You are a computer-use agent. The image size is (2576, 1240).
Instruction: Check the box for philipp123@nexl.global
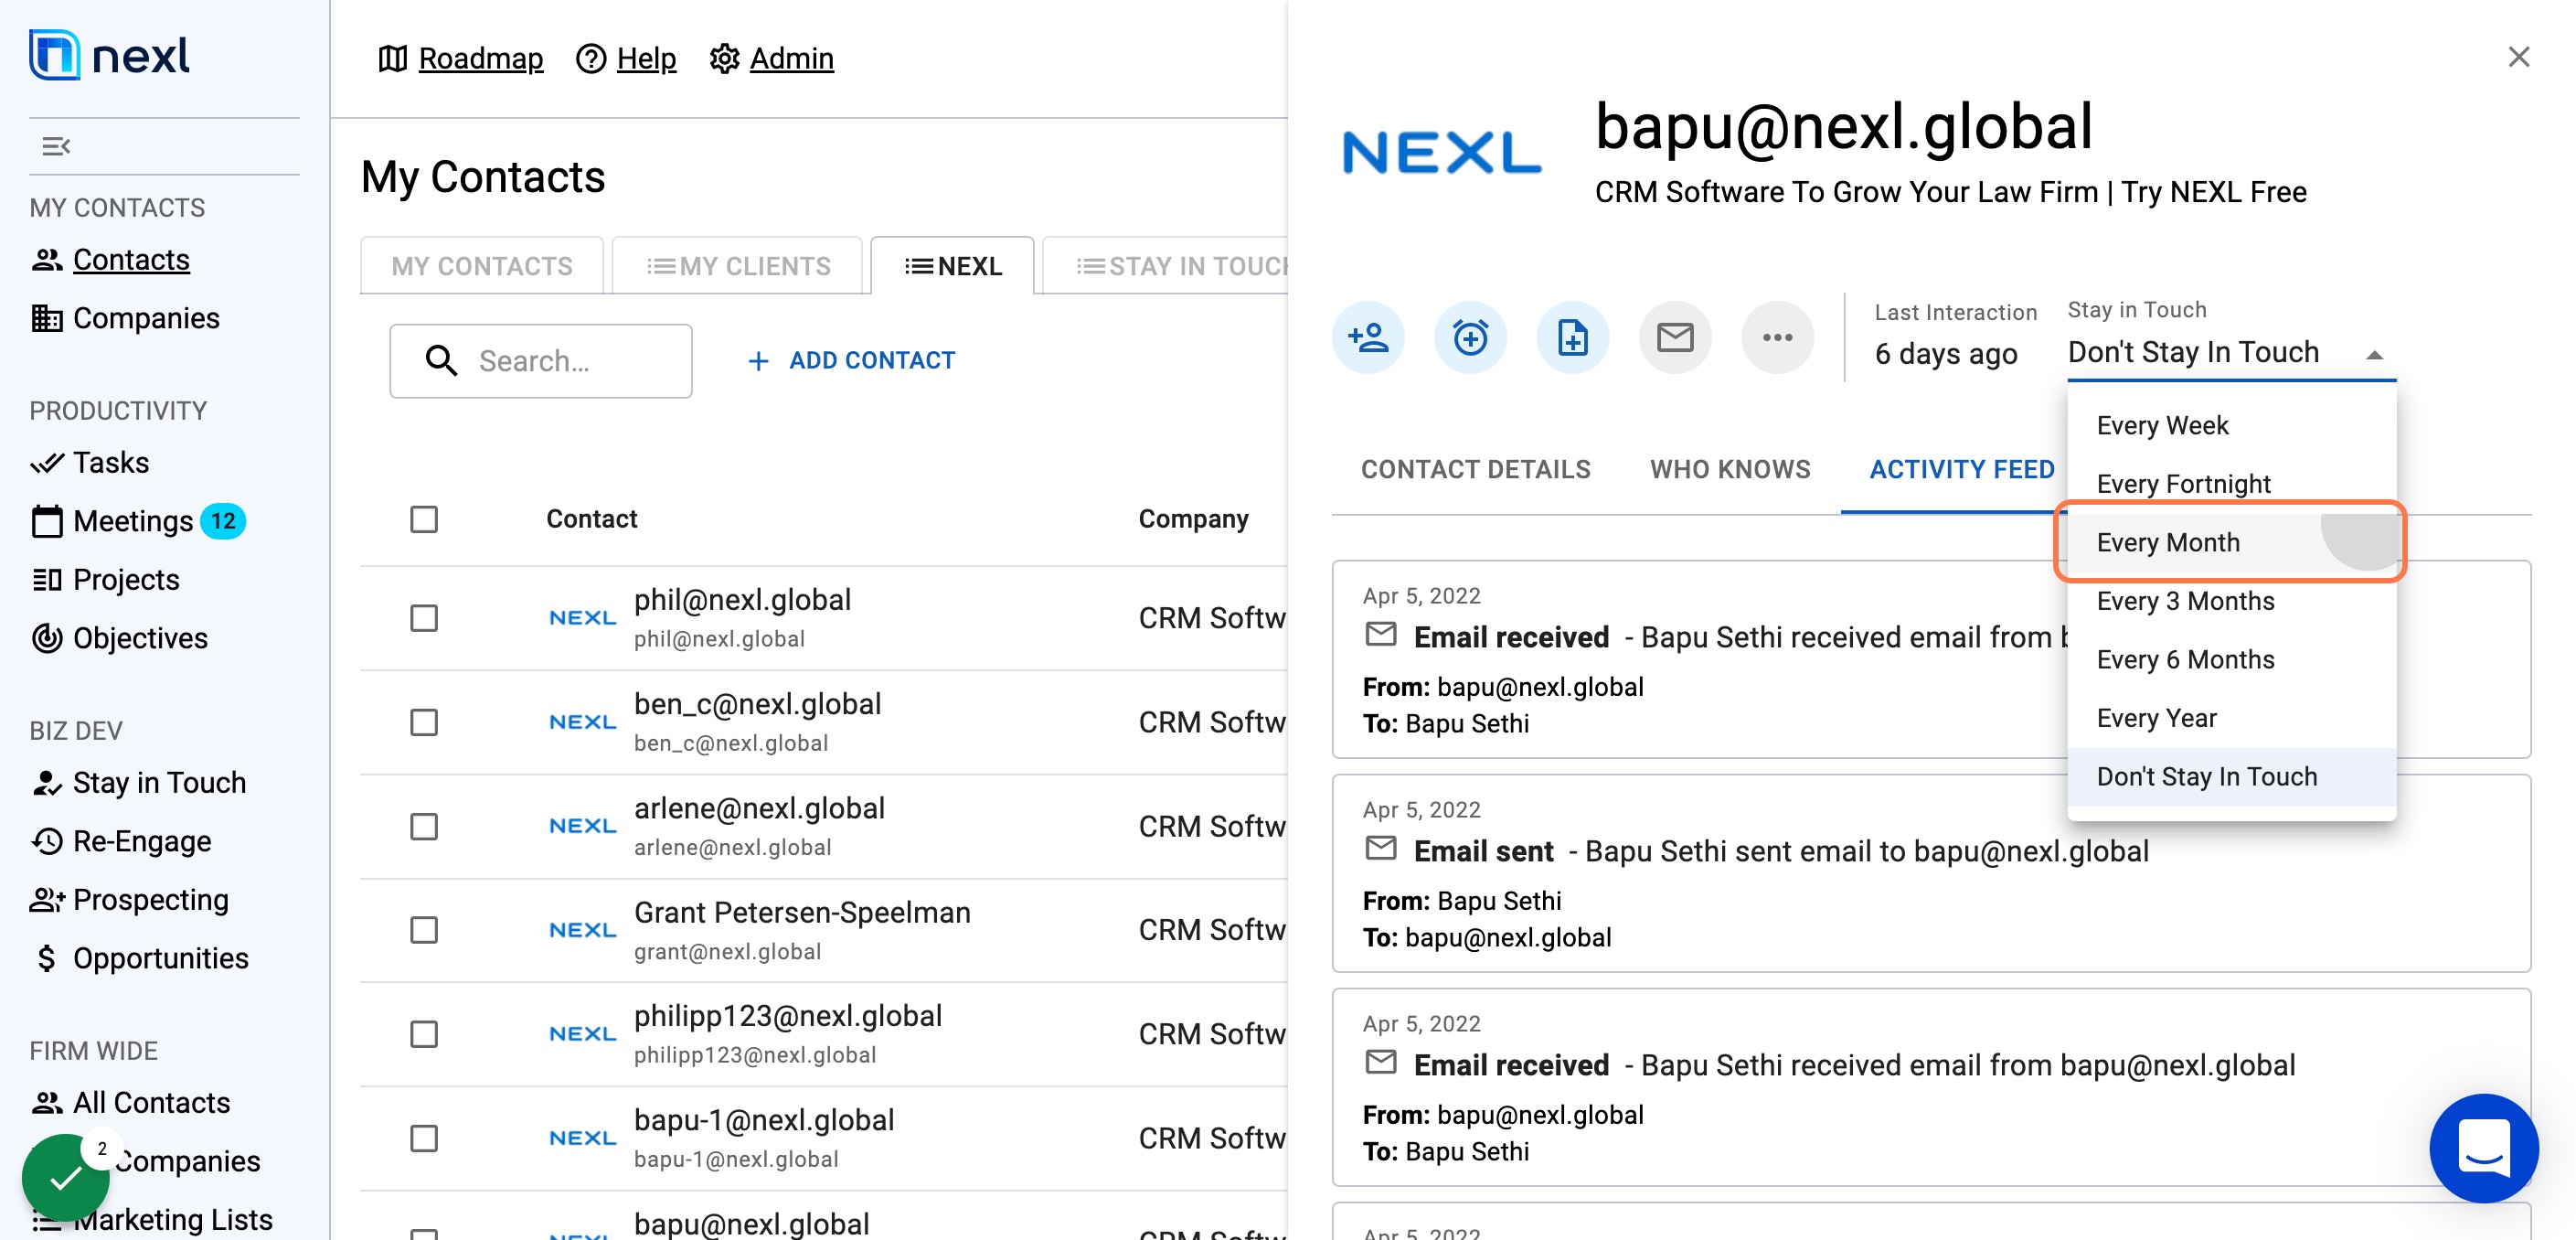424,1034
